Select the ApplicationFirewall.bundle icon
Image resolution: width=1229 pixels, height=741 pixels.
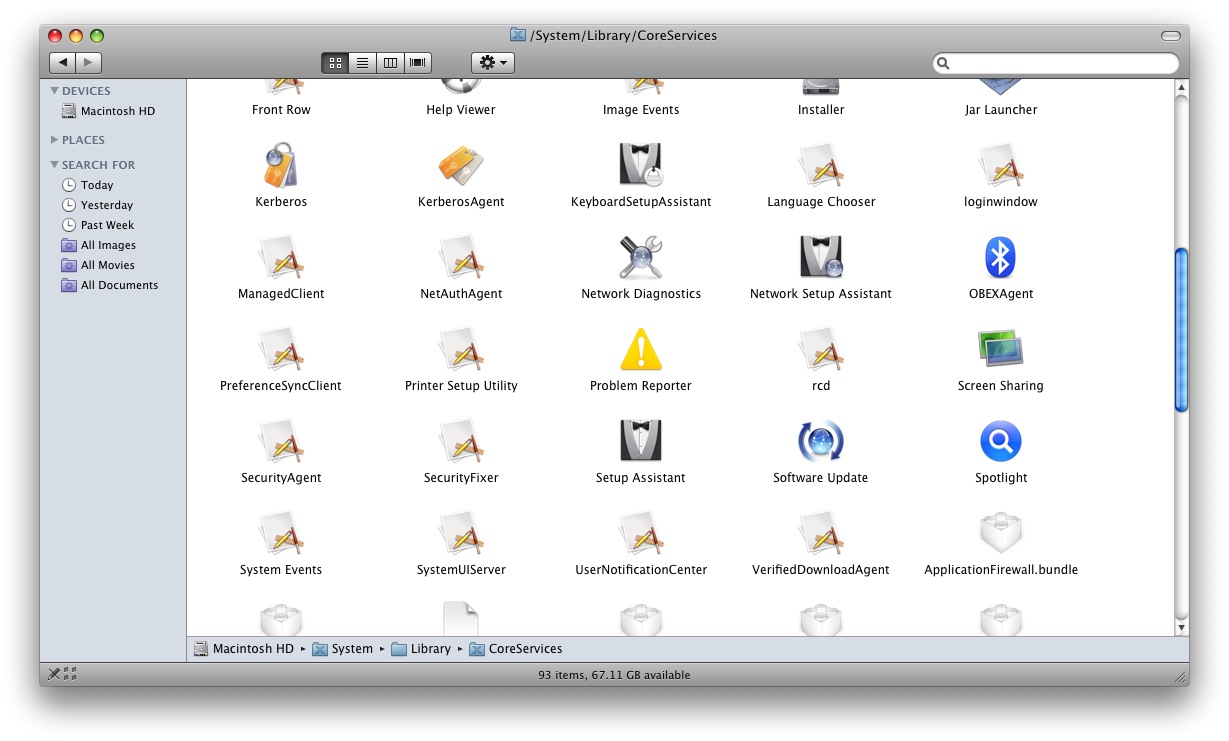(x=1001, y=533)
